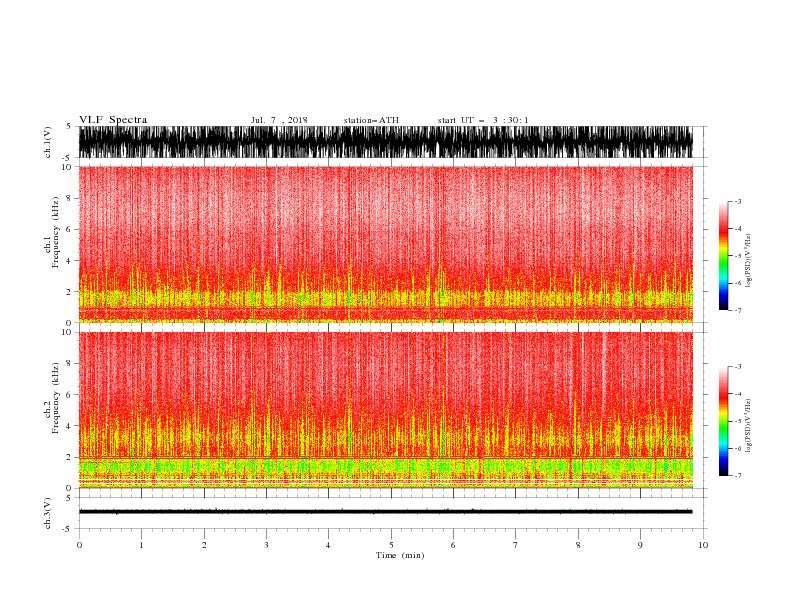Screen dimensions: 792x612
Task: Click the "-3" tick on ch.1 colorbar
Action: coord(738,201)
